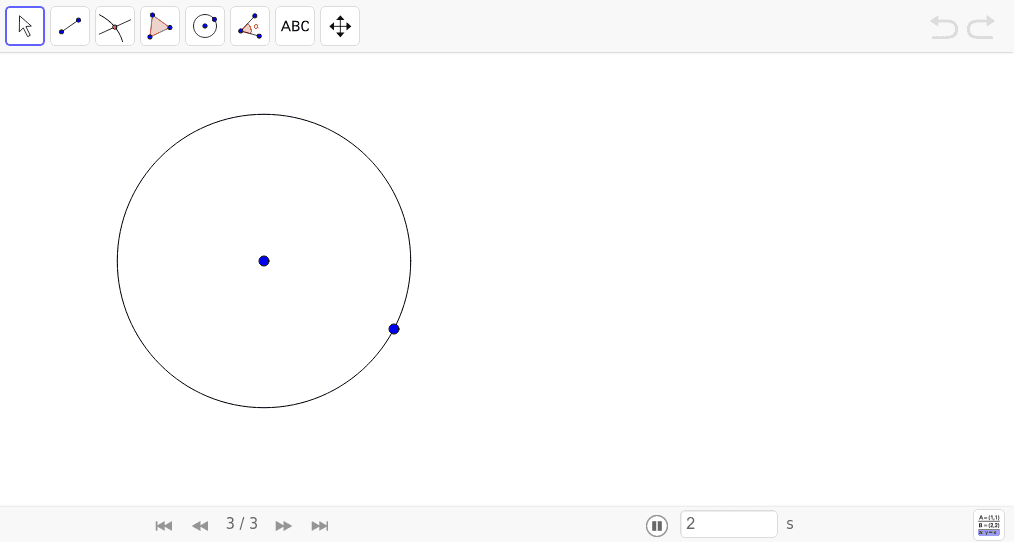1015x543 pixels.
Task: Select Circle with Center through Point tool
Action: (x=205, y=27)
